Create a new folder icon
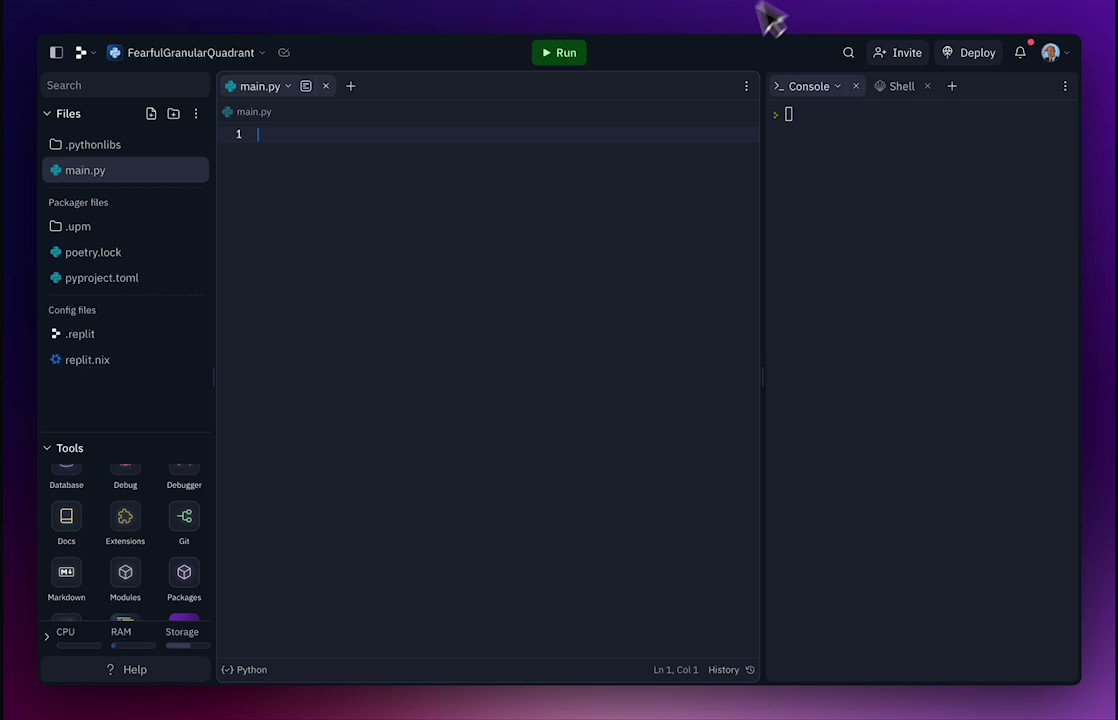 click(x=173, y=114)
